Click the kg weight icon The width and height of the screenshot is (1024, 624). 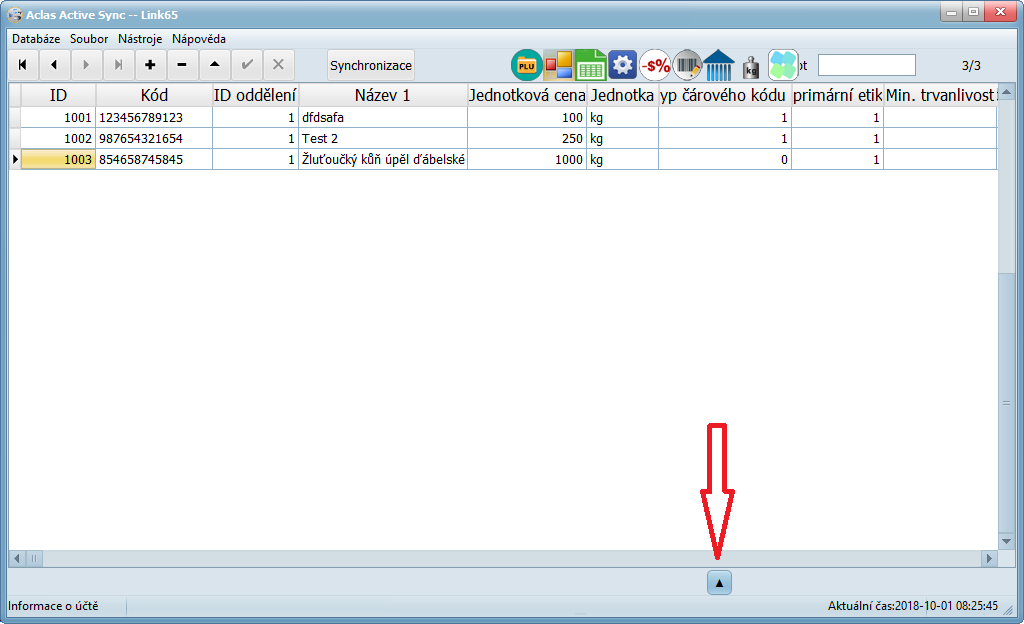751,66
